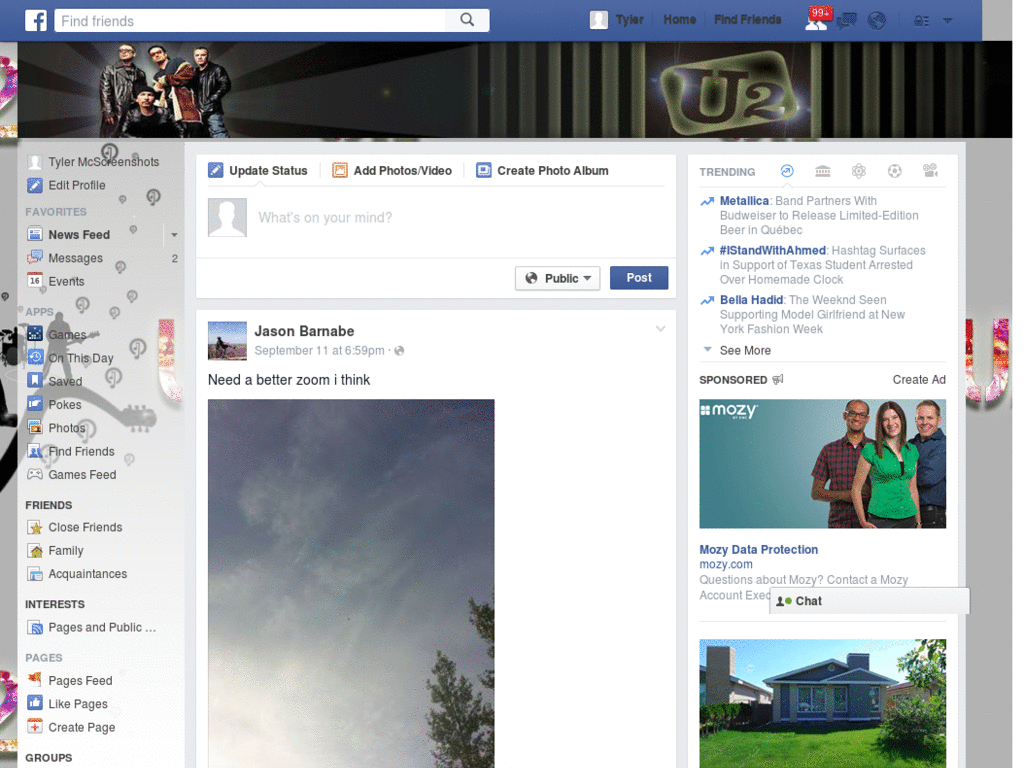Switch to Update Status tab
1024x768 pixels.
coord(258,170)
